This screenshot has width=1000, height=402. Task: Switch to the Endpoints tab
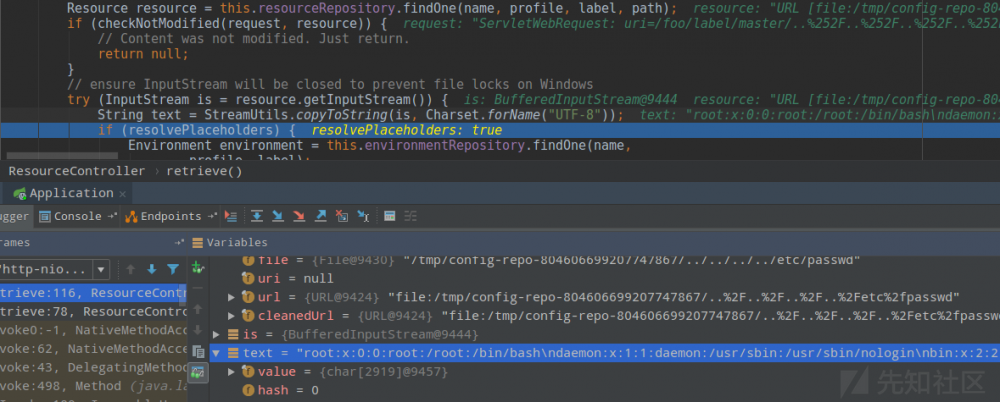pyautogui.click(x=163, y=216)
